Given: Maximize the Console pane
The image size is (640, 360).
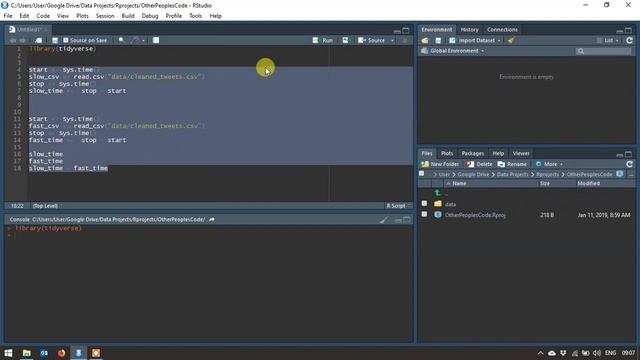Looking at the screenshot, I should pos(407,220).
